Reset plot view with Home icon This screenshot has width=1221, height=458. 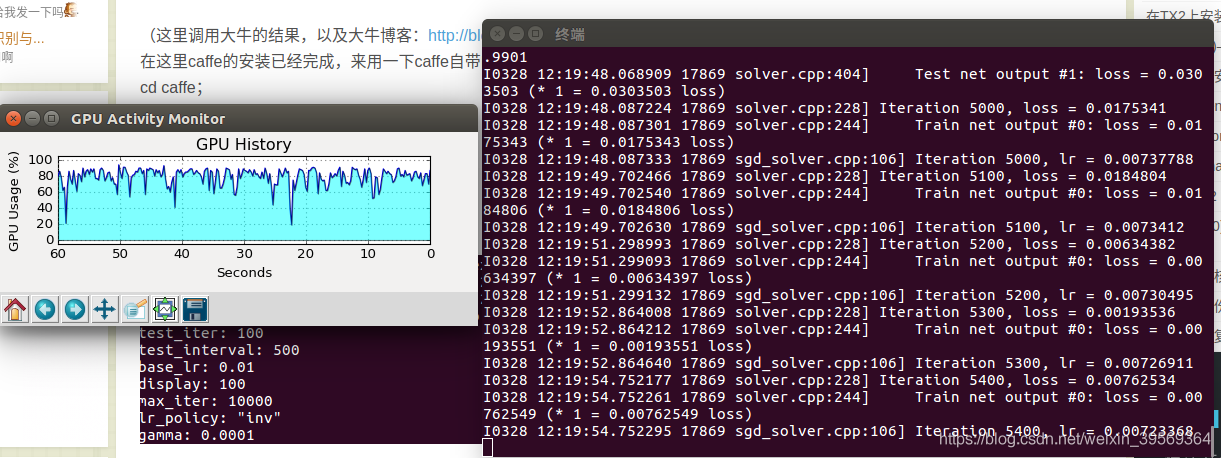point(15,309)
